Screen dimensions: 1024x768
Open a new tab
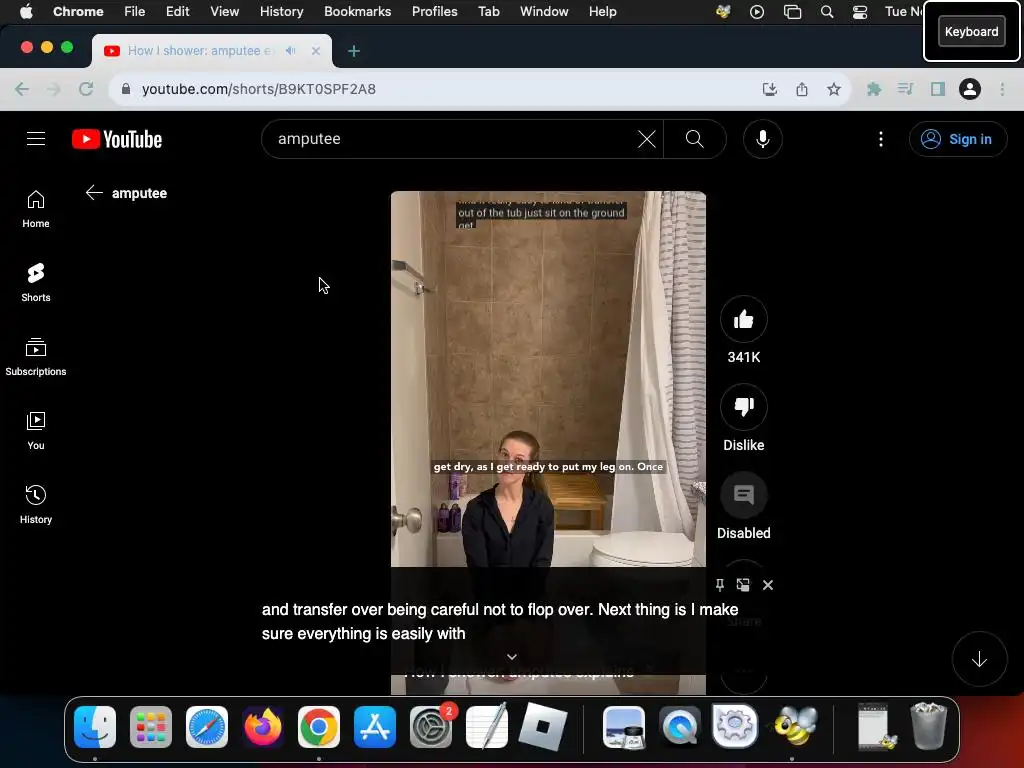tap(353, 51)
